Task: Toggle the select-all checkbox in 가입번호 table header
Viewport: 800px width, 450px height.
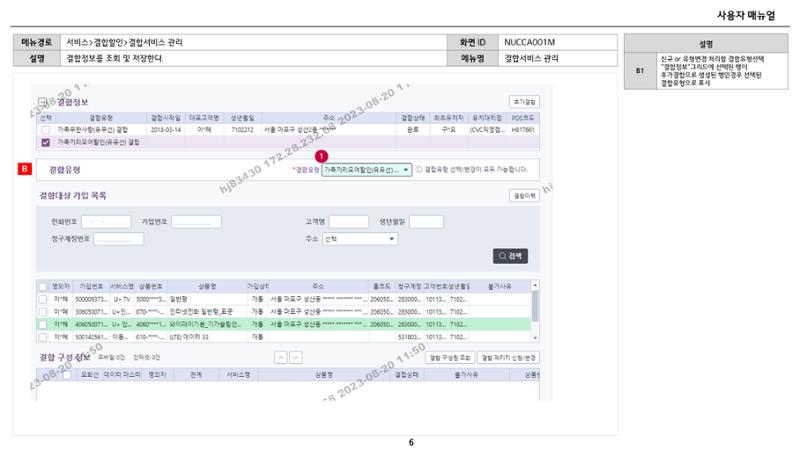Action: [x=43, y=287]
